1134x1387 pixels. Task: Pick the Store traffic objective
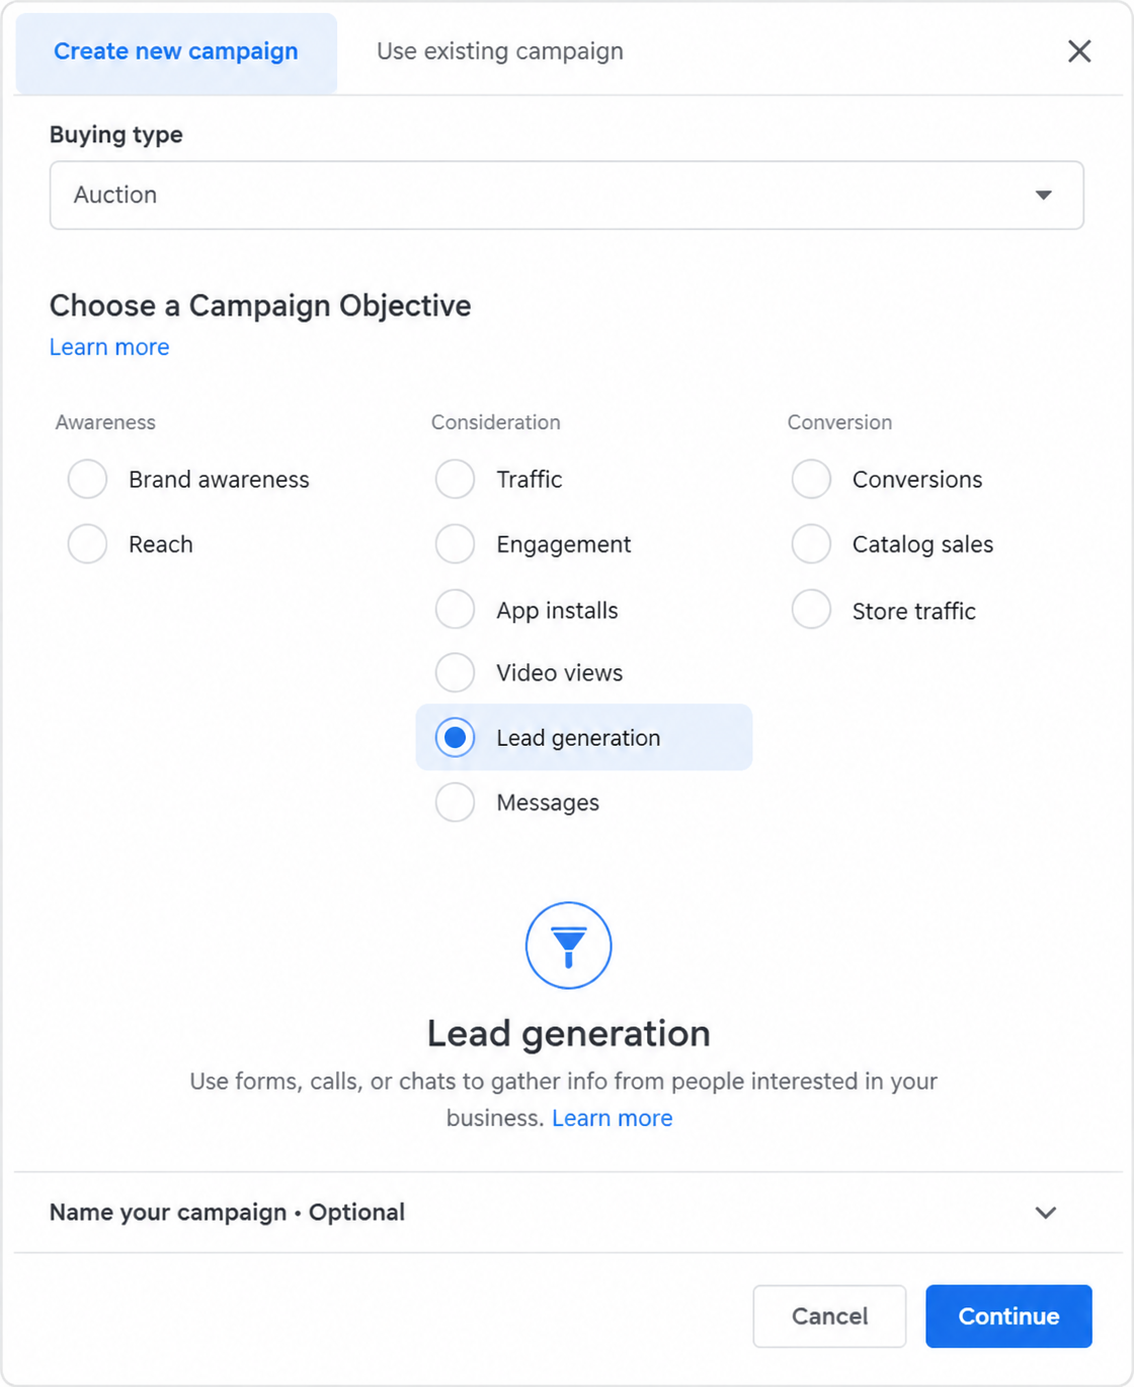click(x=811, y=609)
